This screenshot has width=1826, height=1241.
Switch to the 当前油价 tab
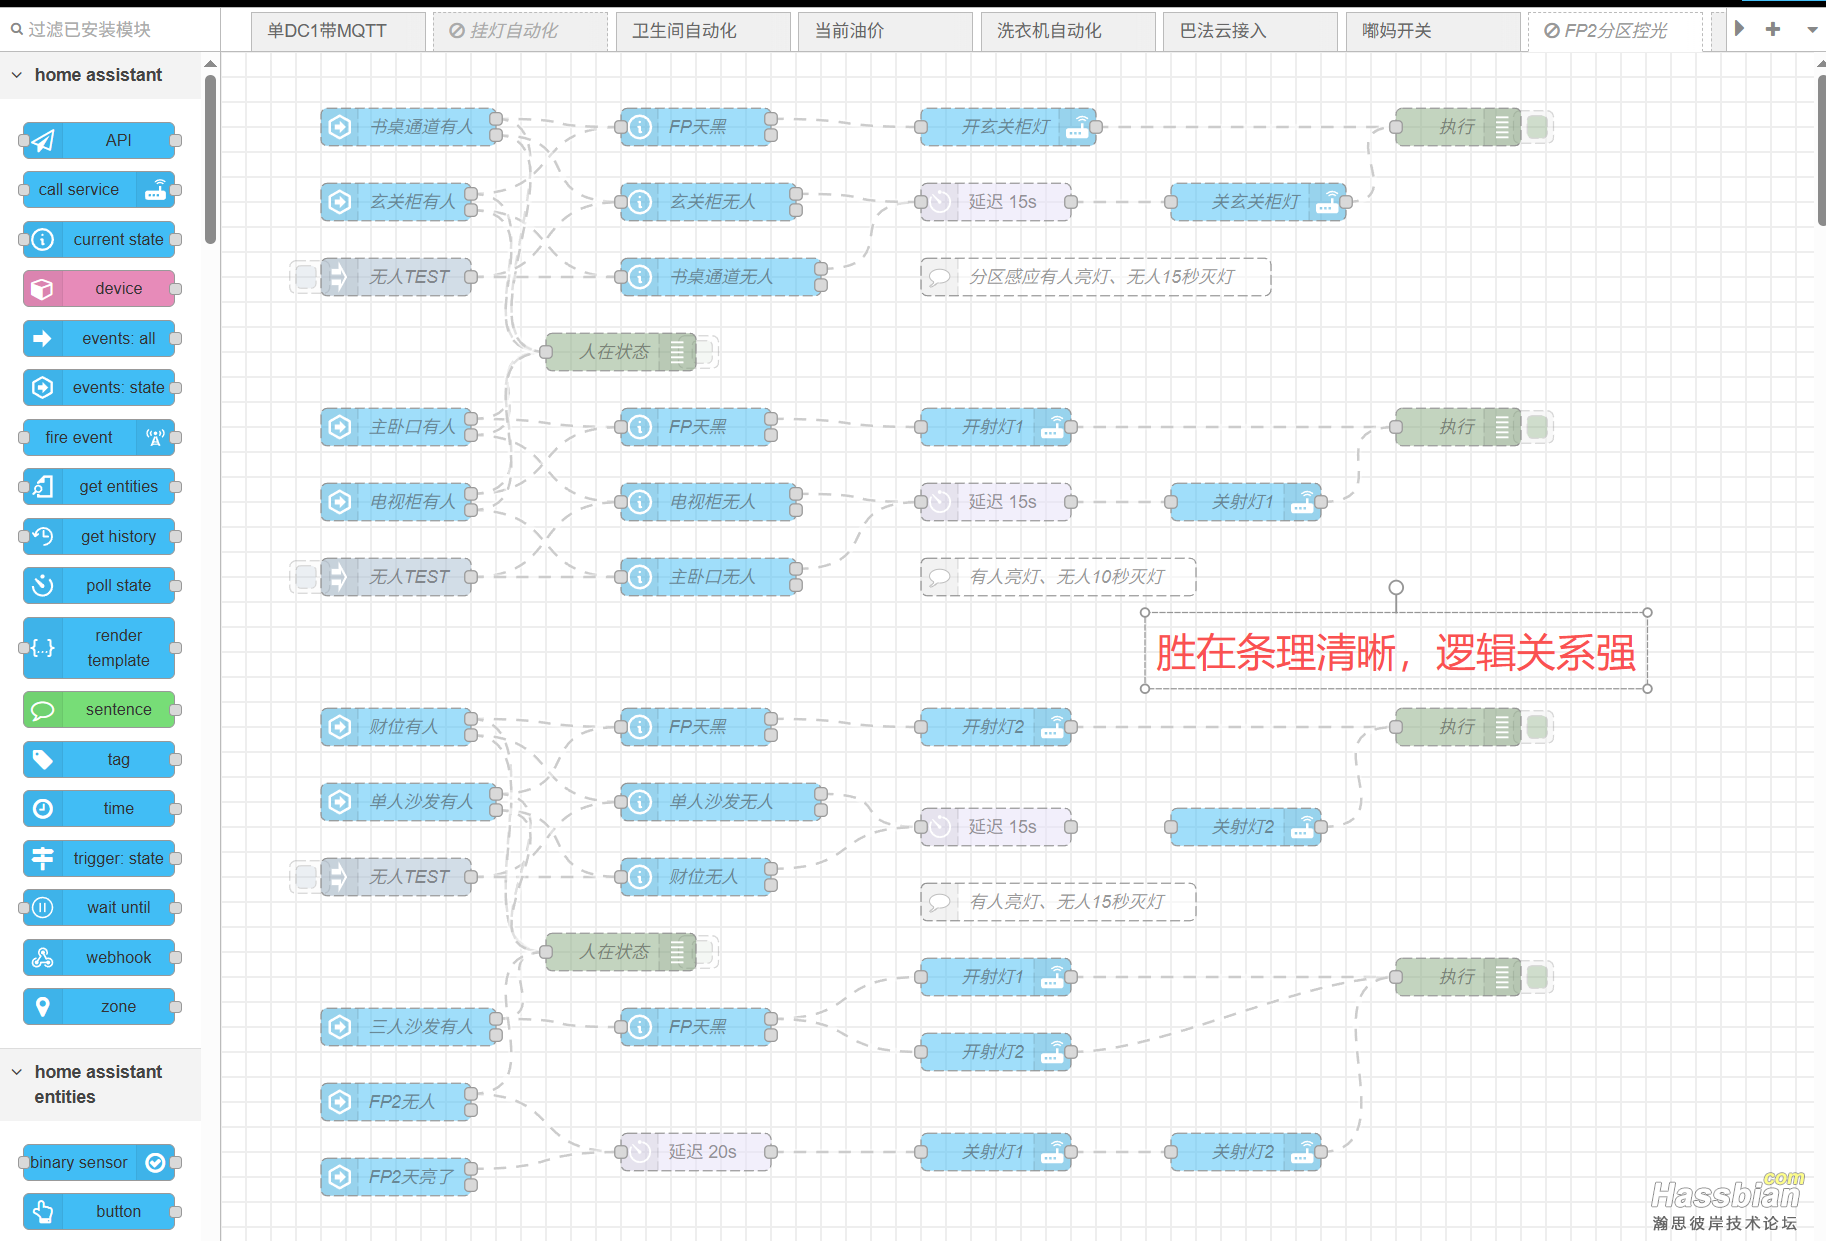(885, 31)
